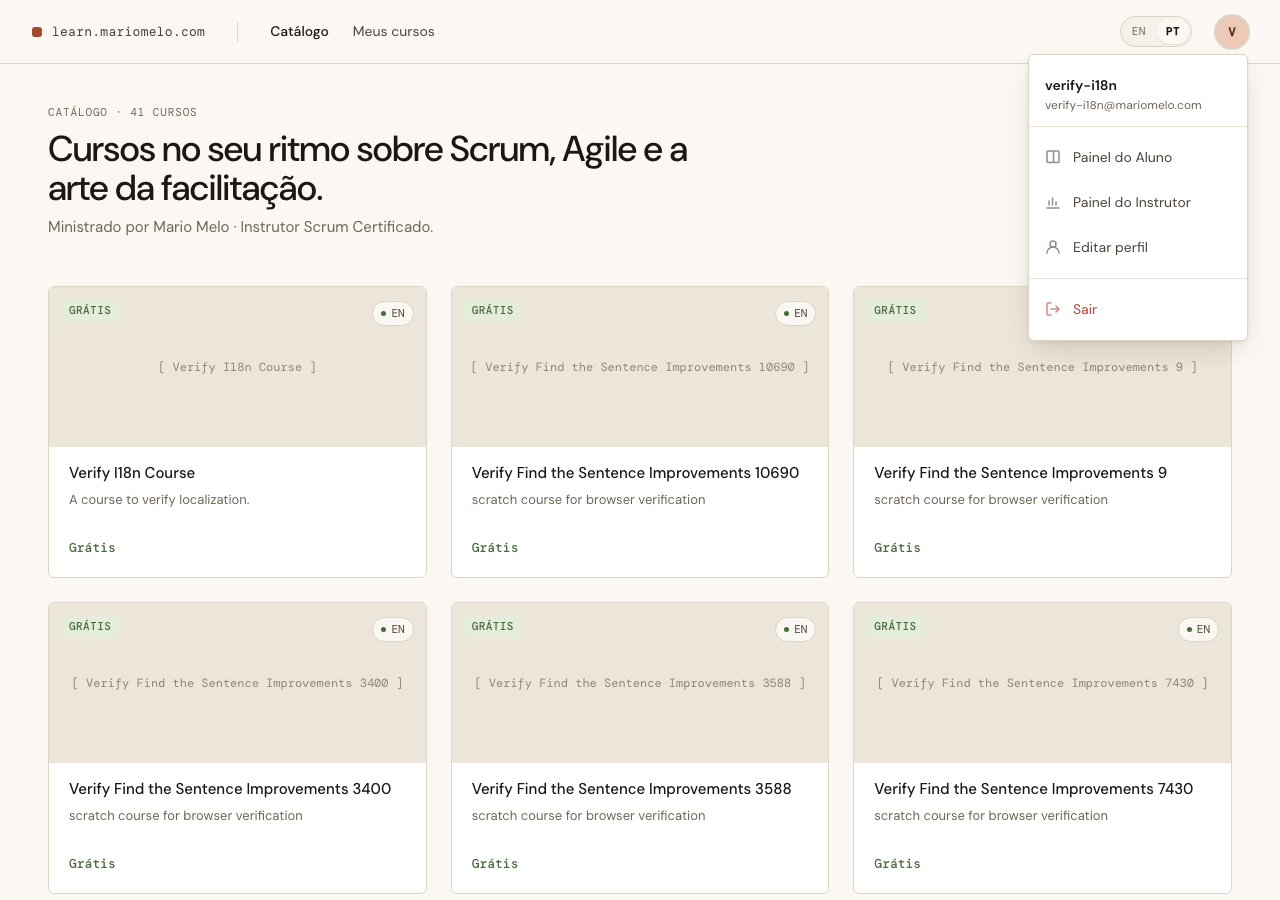Image resolution: width=1280 pixels, height=900 pixels.
Task: Click Grátis price under Improvements 3588
Action: [495, 864]
